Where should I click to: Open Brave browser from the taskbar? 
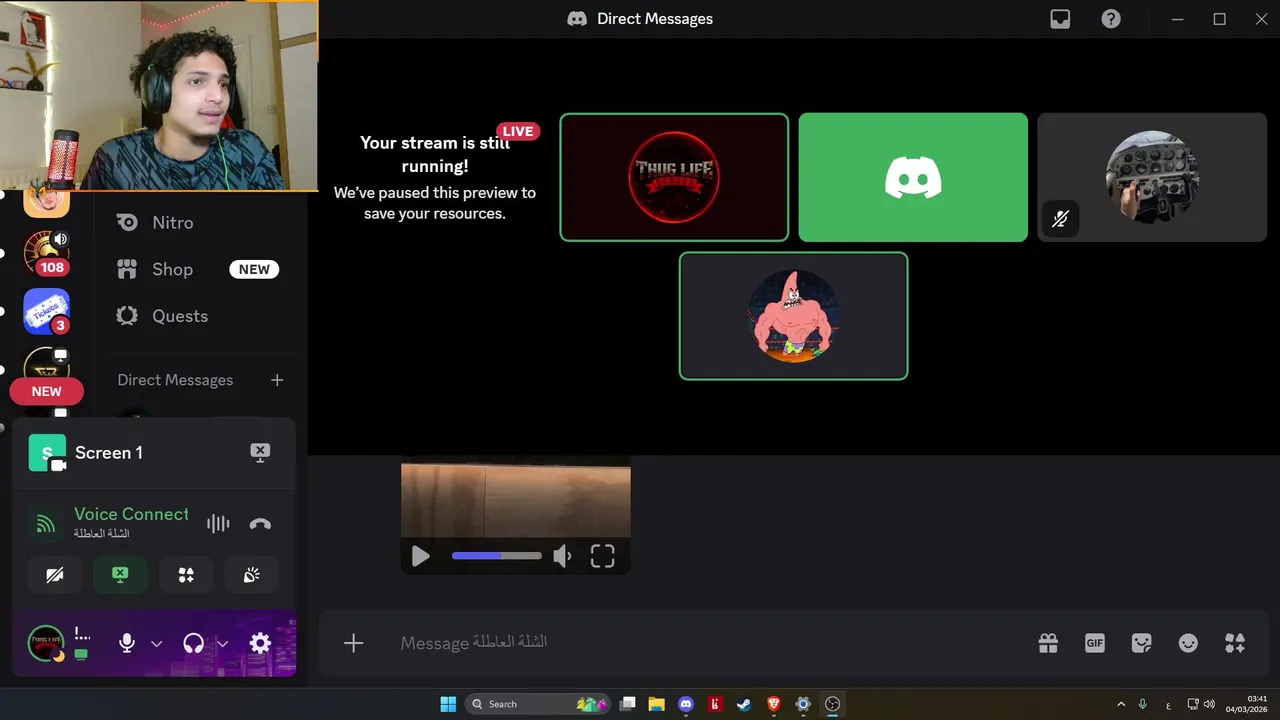click(x=773, y=704)
